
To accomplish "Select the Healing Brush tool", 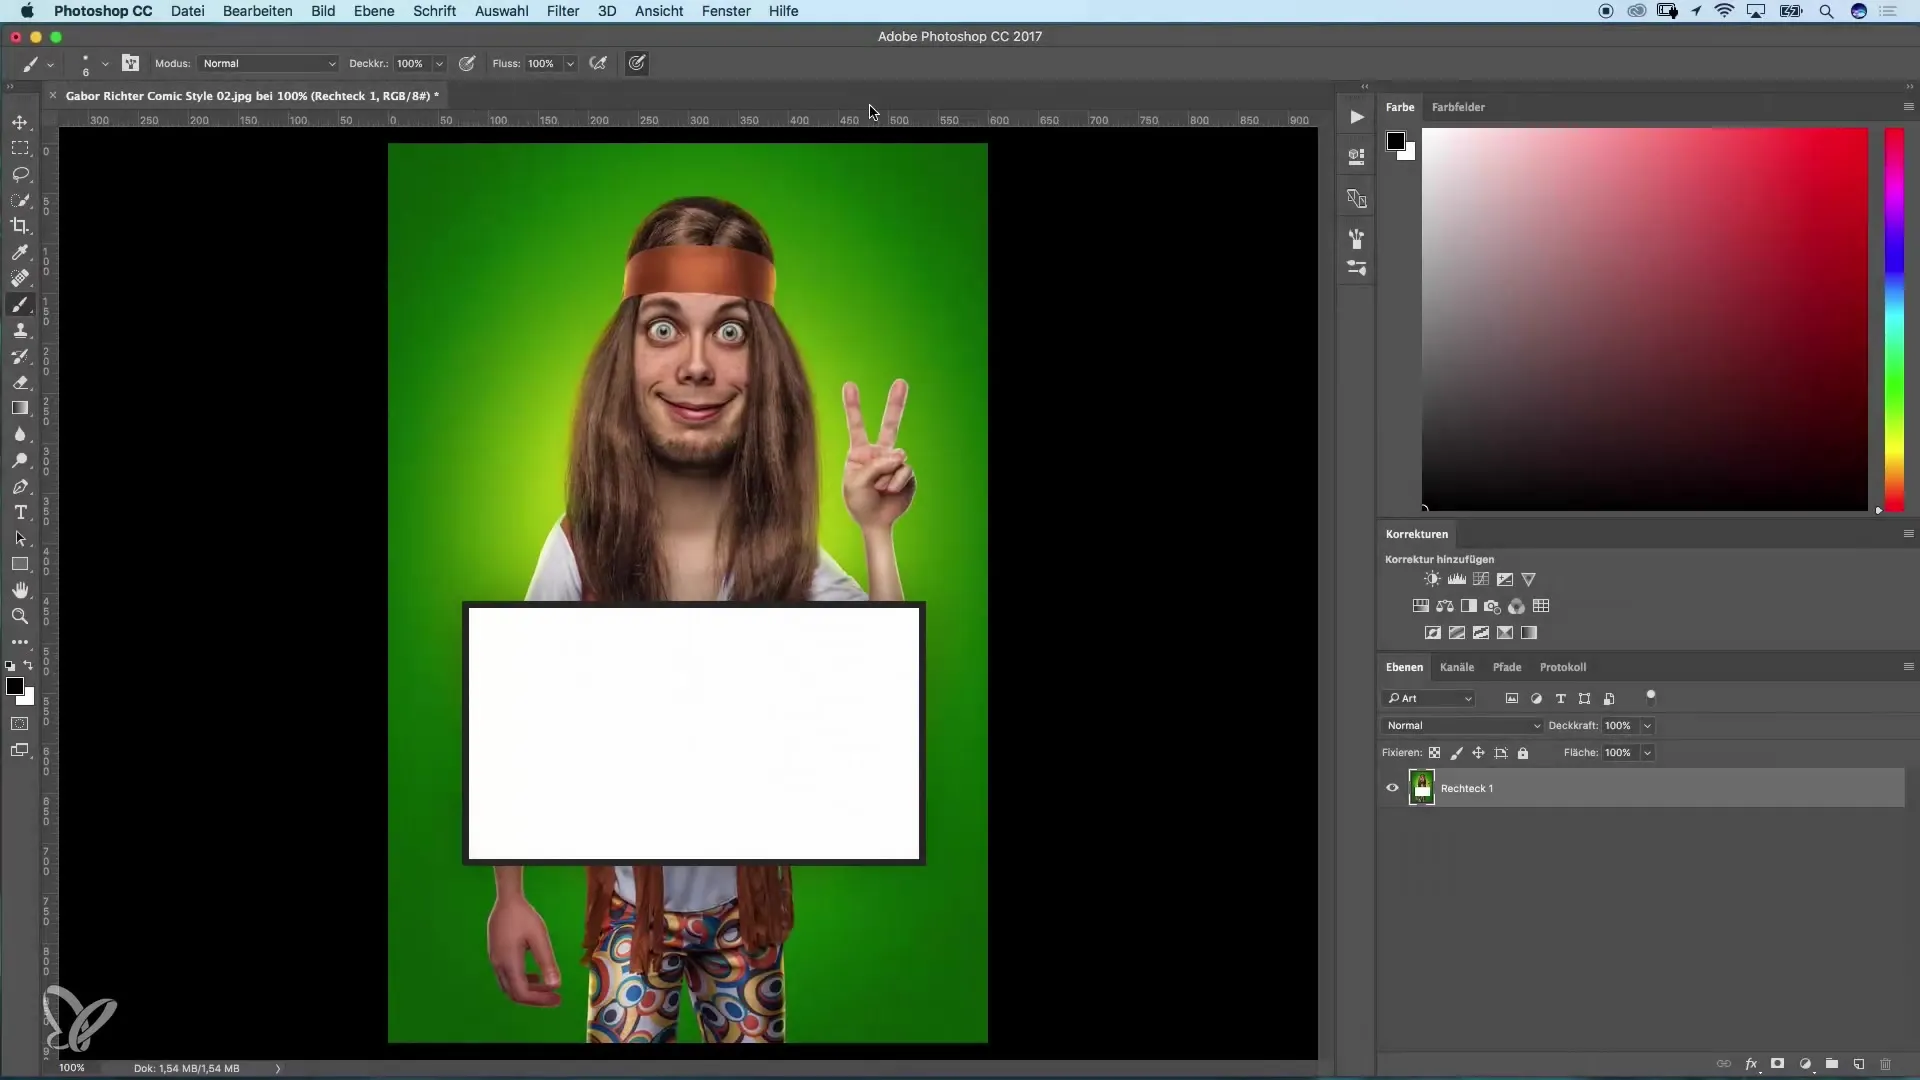I will (20, 278).
